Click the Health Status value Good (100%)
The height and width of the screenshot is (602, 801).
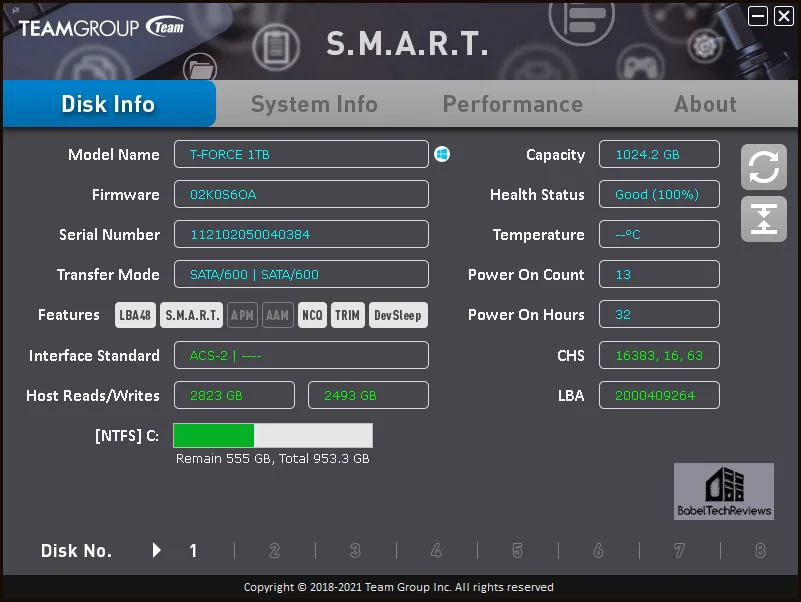[659, 194]
